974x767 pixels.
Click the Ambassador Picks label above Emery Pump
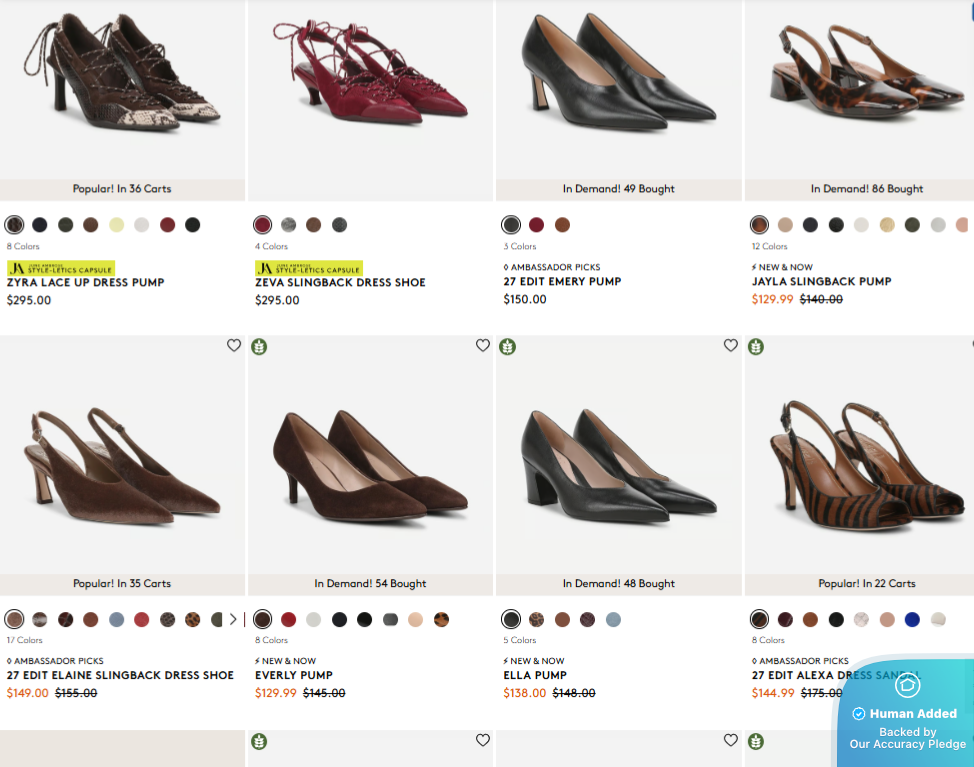552,267
